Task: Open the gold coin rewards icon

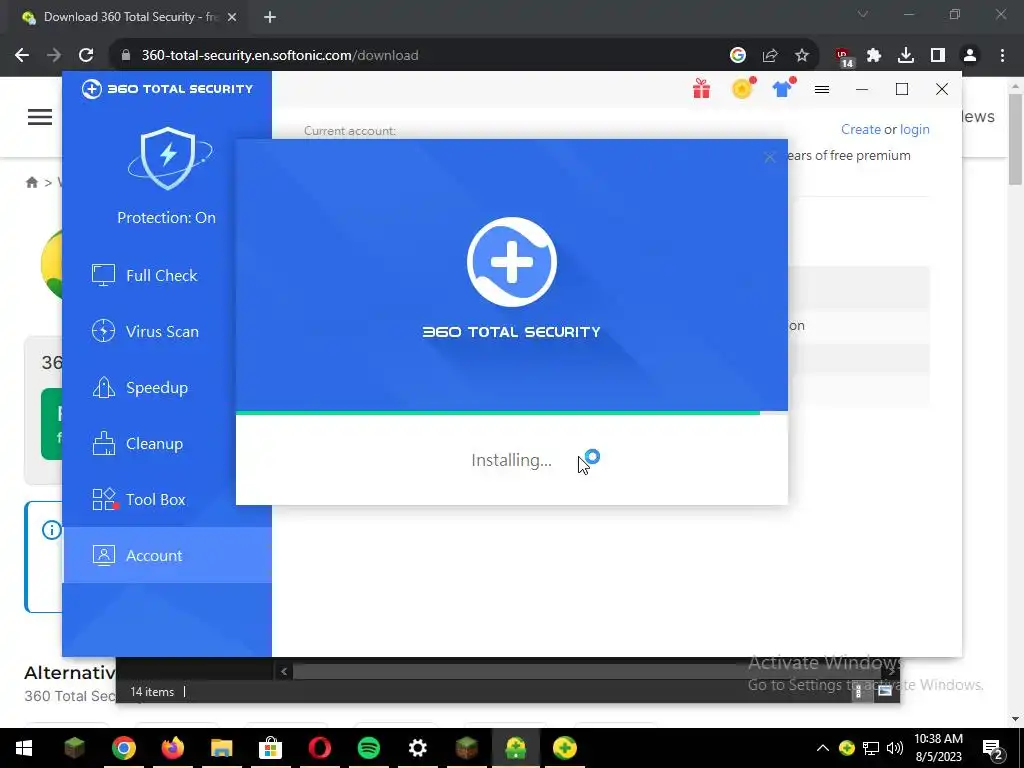Action: [x=743, y=88]
